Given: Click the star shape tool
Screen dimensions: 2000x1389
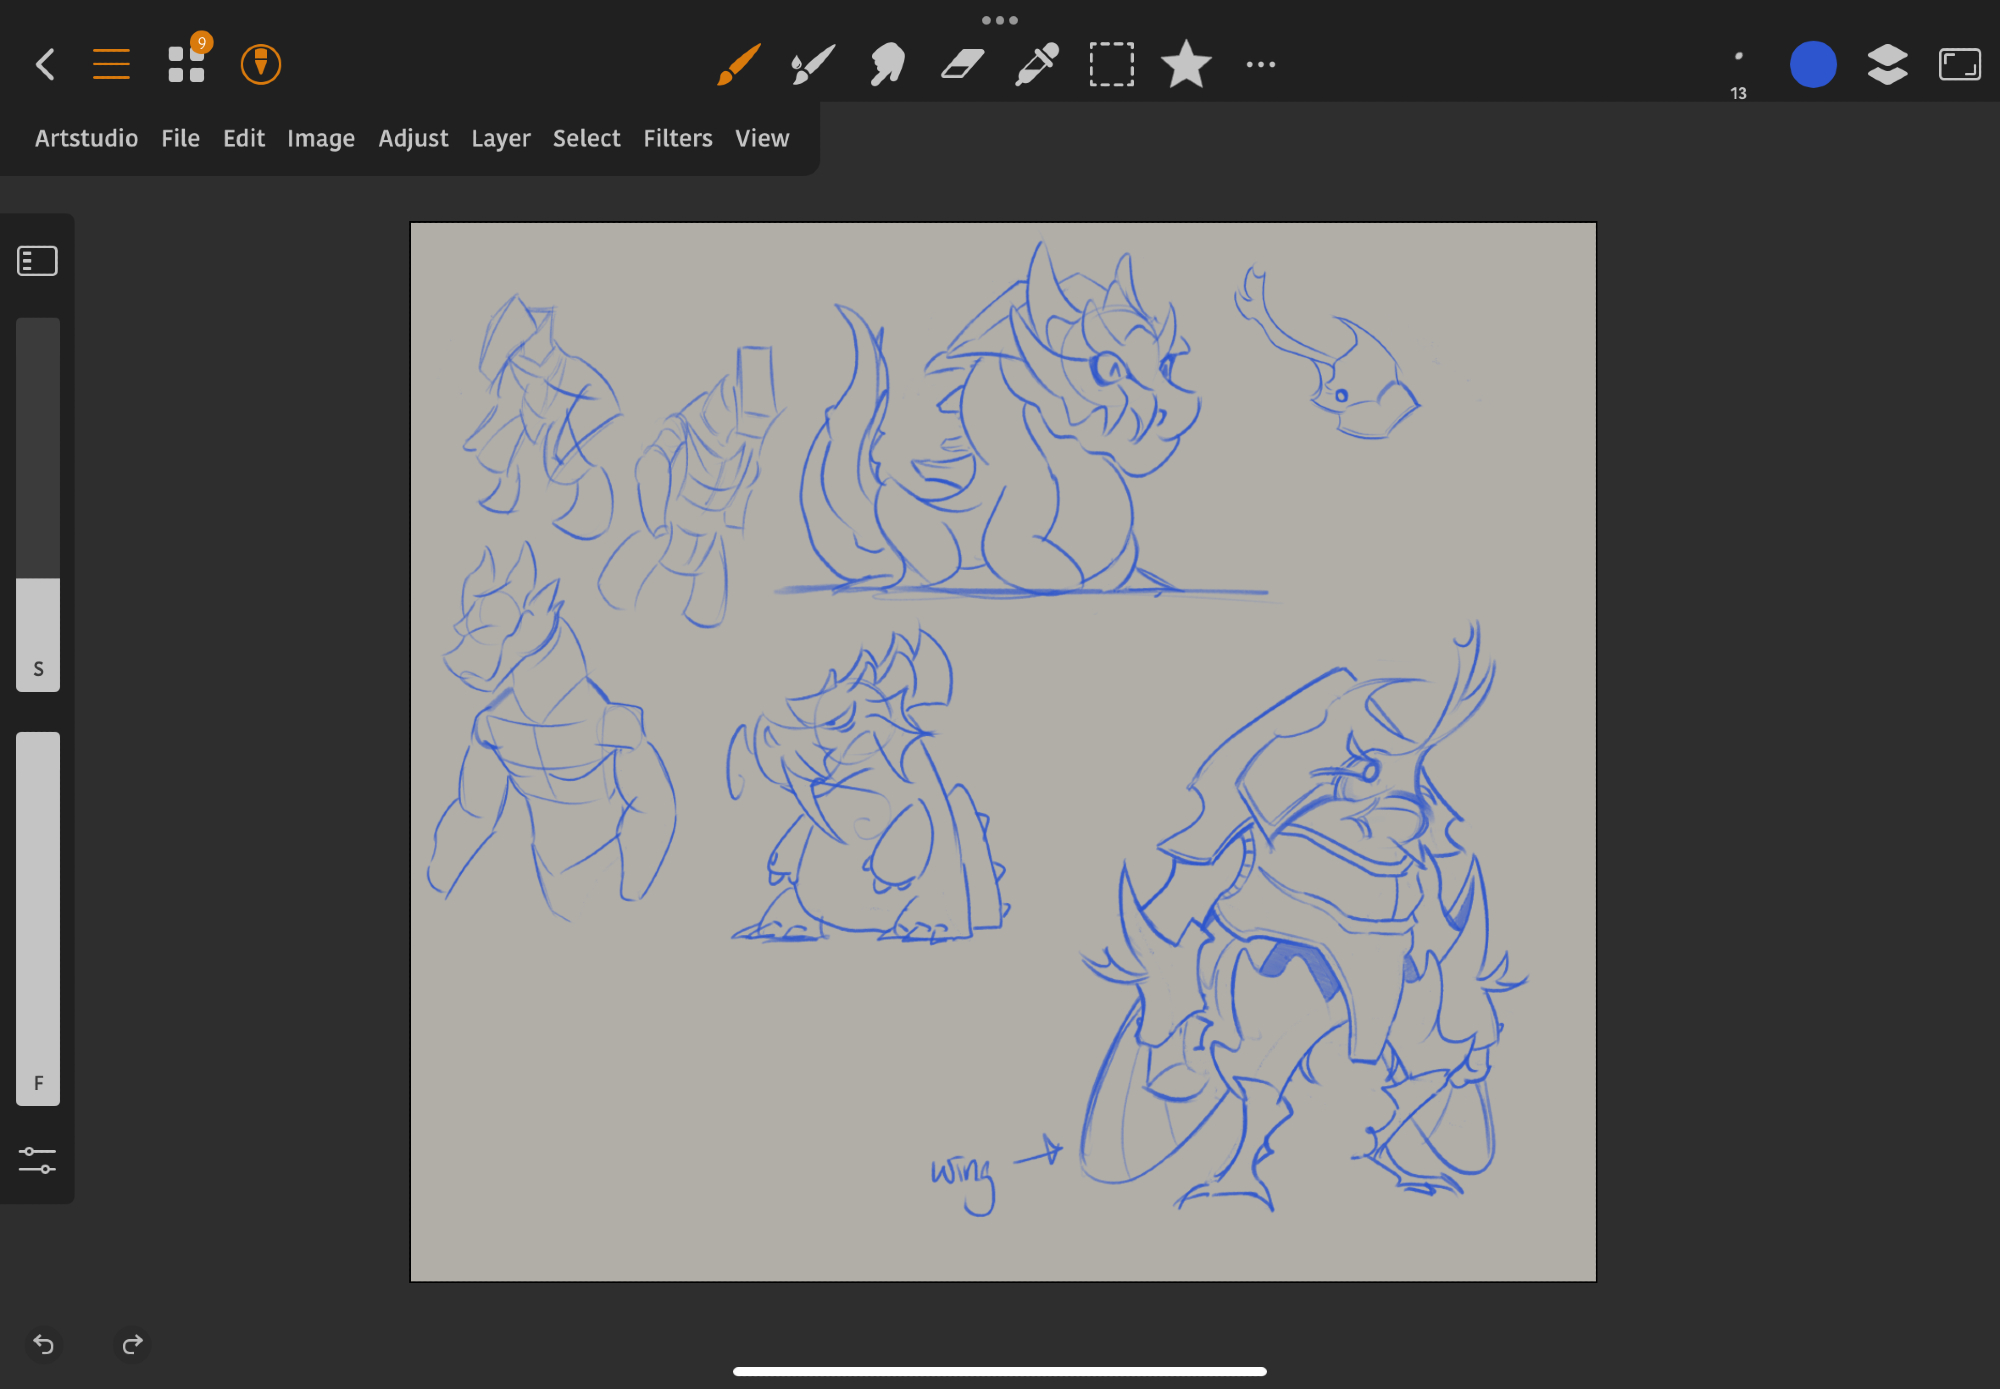Looking at the screenshot, I should [x=1186, y=65].
